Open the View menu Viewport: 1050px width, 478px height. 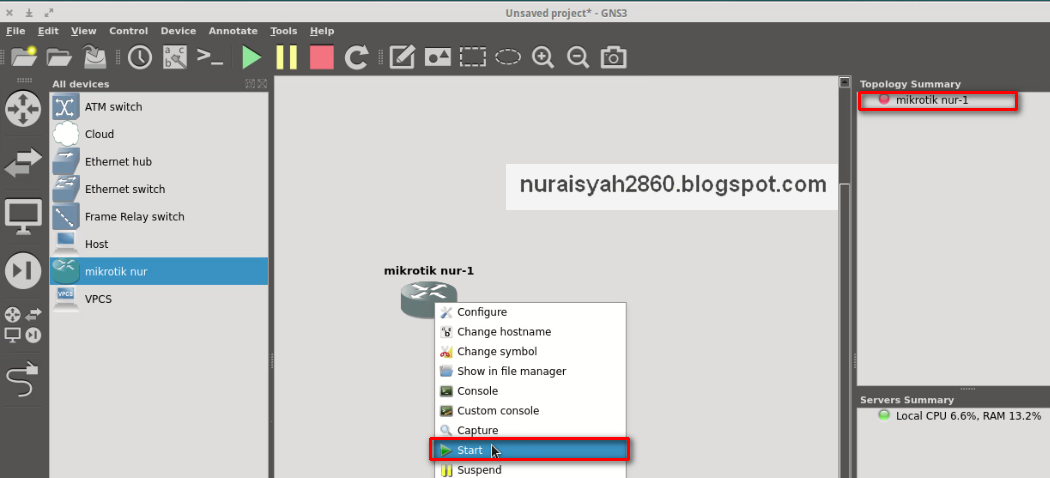pos(84,31)
